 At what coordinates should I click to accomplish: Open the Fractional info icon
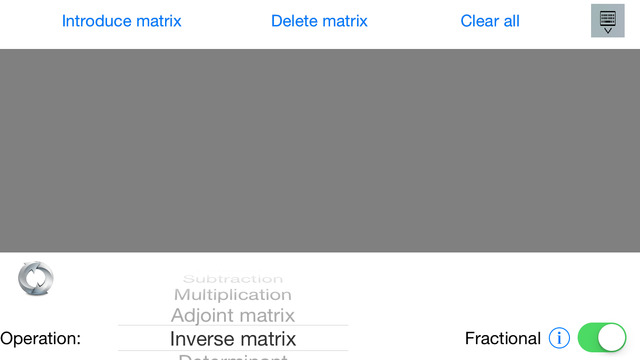coord(559,338)
